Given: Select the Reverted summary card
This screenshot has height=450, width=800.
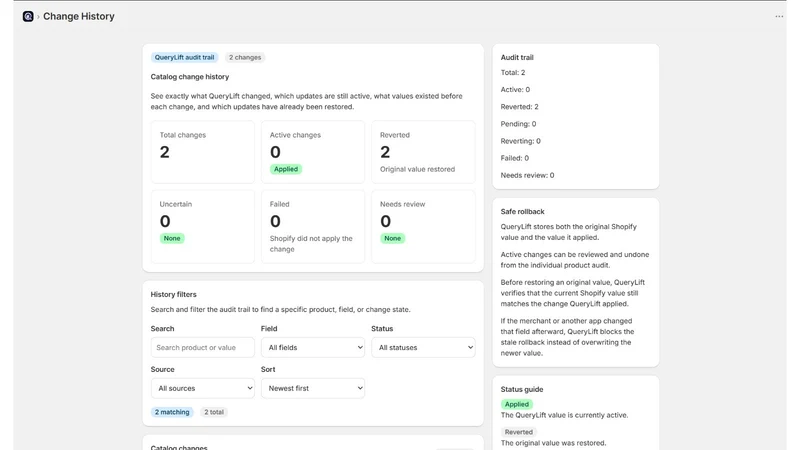Looking at the screenshot, I should coord(423,152).
